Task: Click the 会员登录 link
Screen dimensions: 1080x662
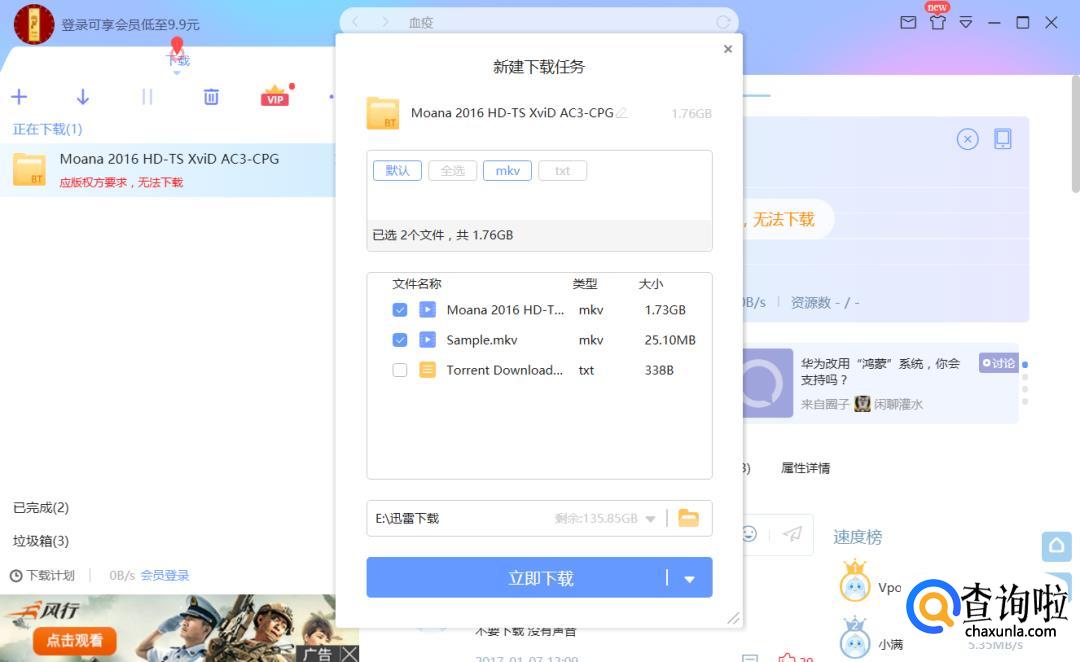Action: [165, 576]
